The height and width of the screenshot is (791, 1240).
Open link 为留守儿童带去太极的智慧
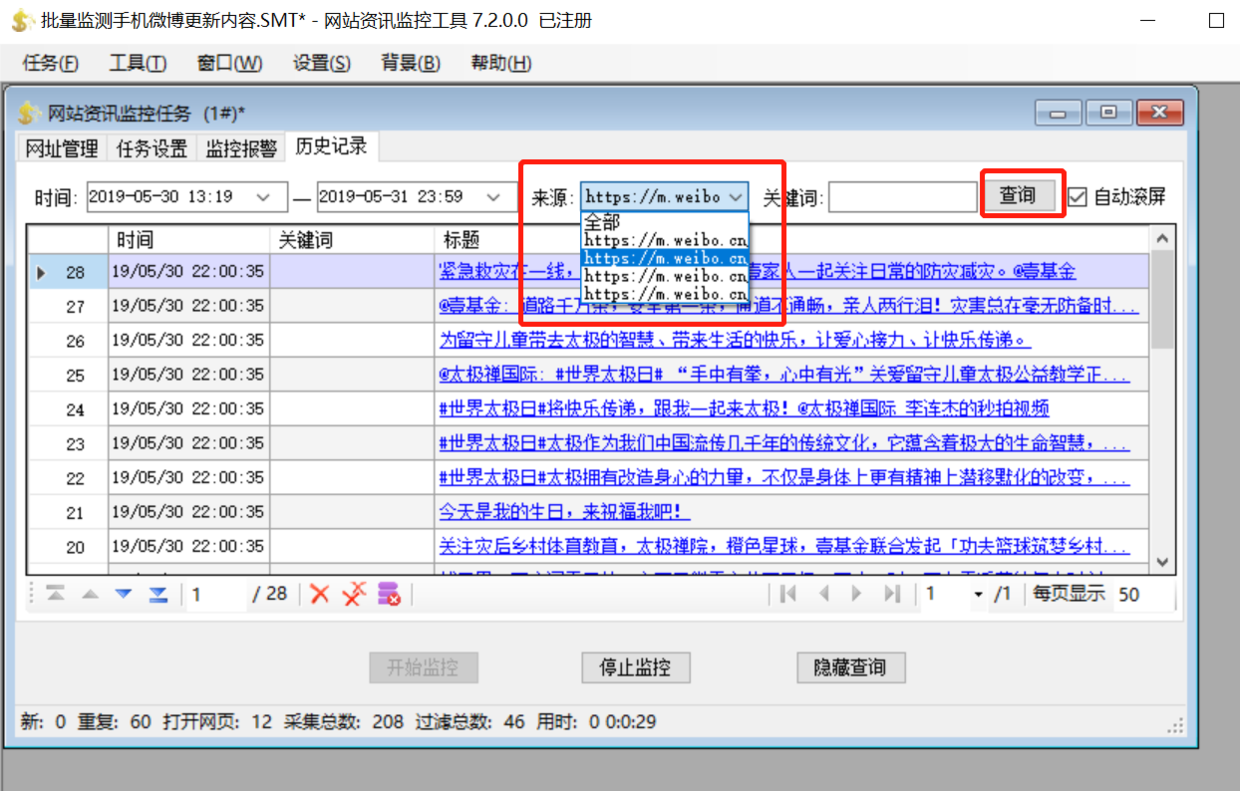tap(736, 340)
